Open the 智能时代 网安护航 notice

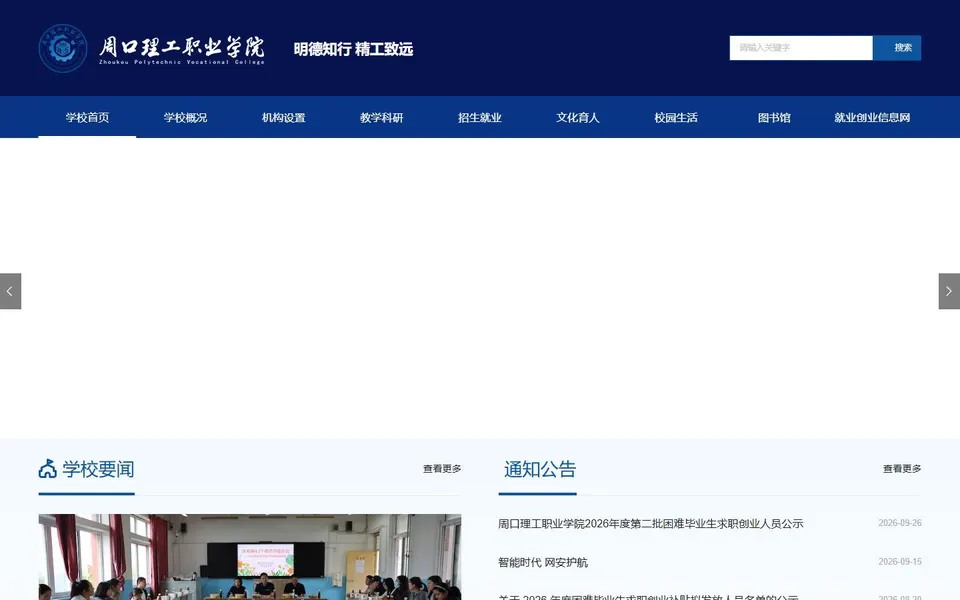coord(542,562)
